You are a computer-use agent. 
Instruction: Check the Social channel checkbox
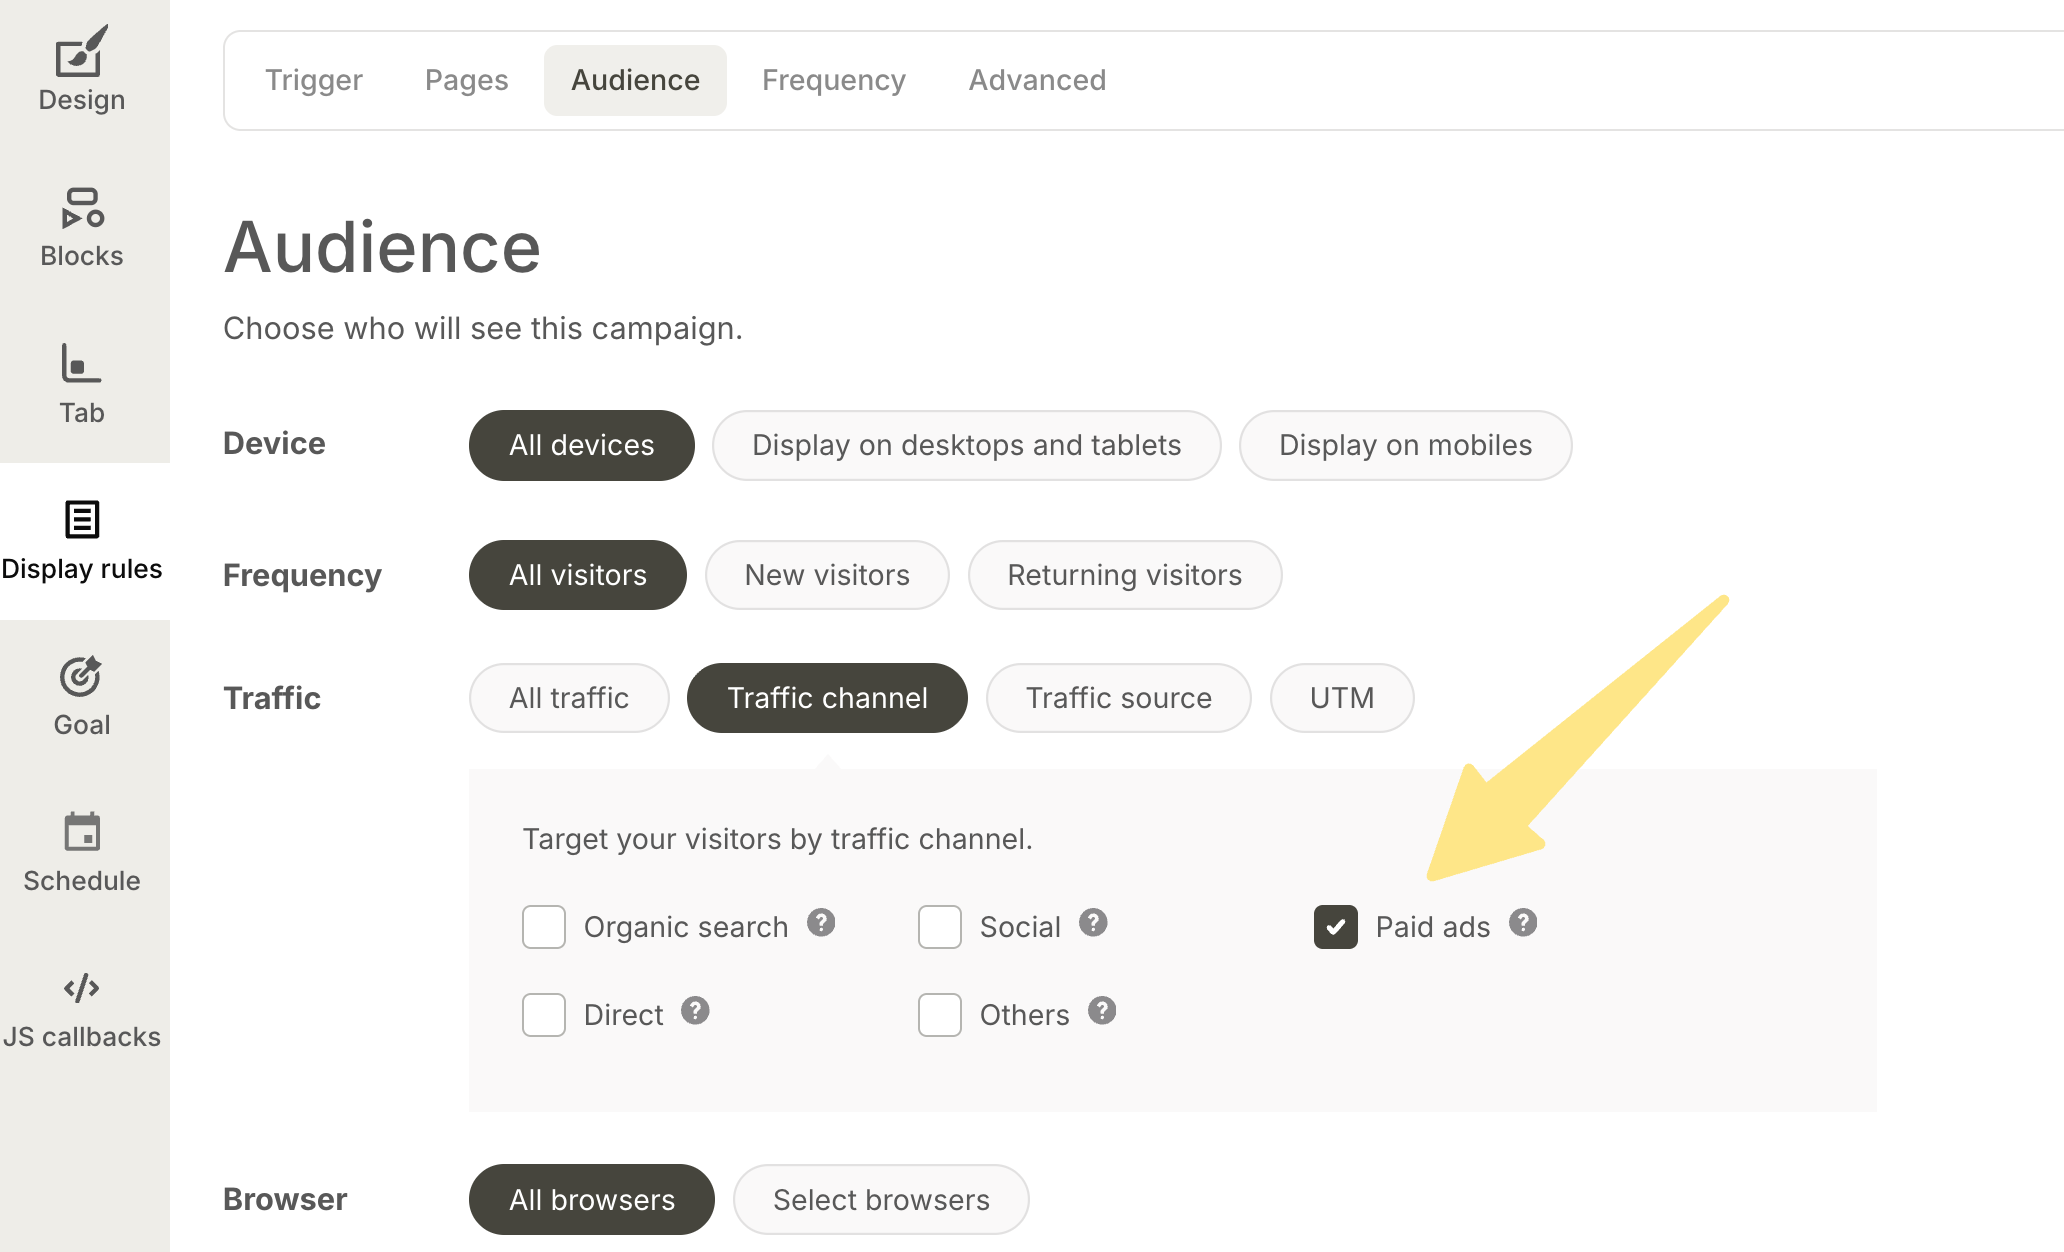point(940,927)
